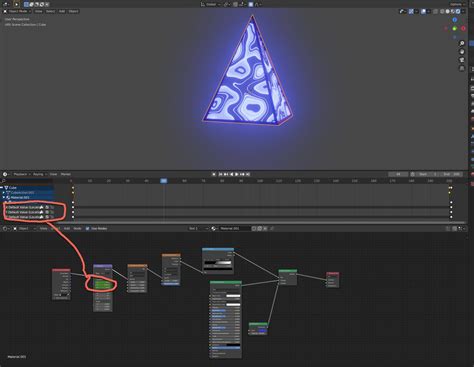Click the green Y axis gizmo ball
Screen dimensions: 474x367
tap(455, 29)
